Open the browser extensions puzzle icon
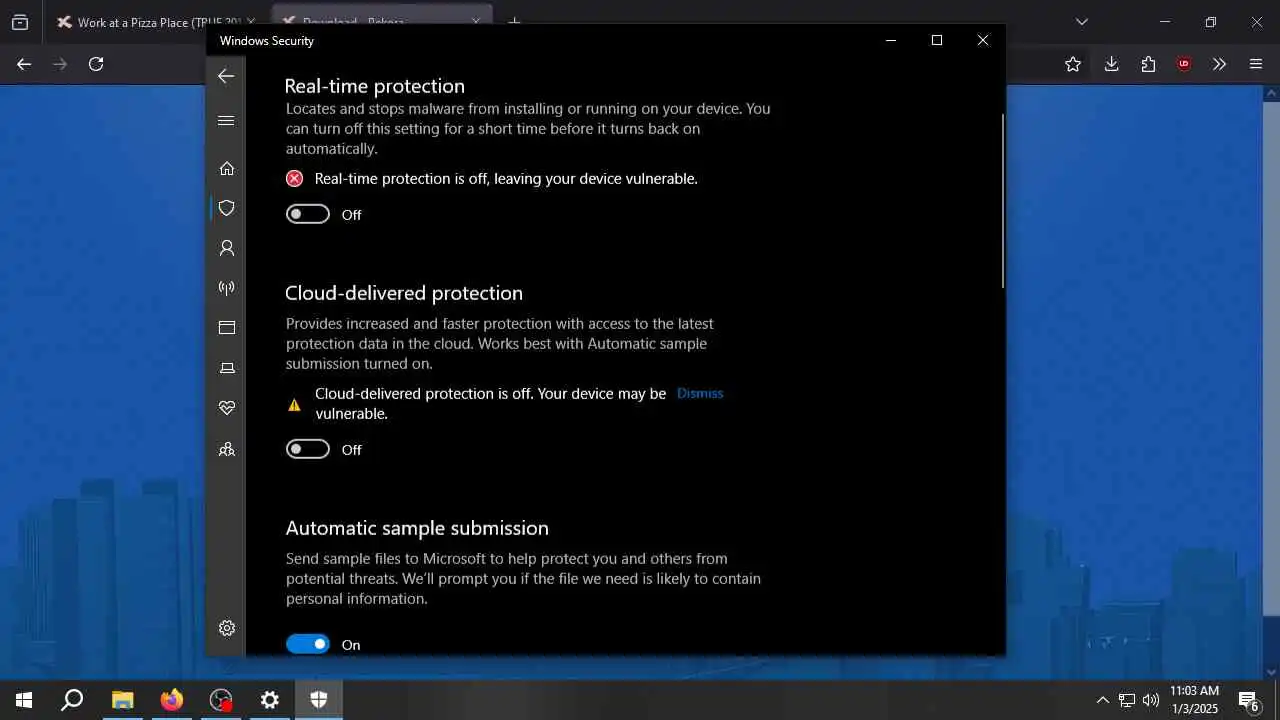 point(1148,64)
